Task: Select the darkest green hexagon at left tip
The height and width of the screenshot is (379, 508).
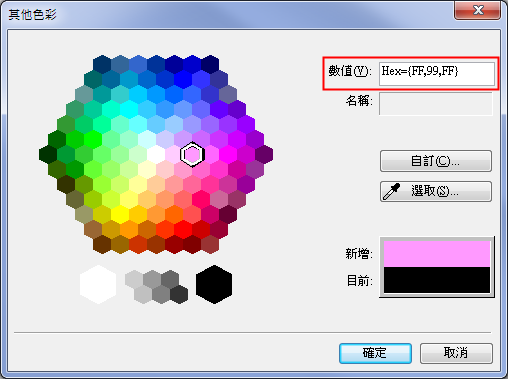Action: [x=48, y=154]
